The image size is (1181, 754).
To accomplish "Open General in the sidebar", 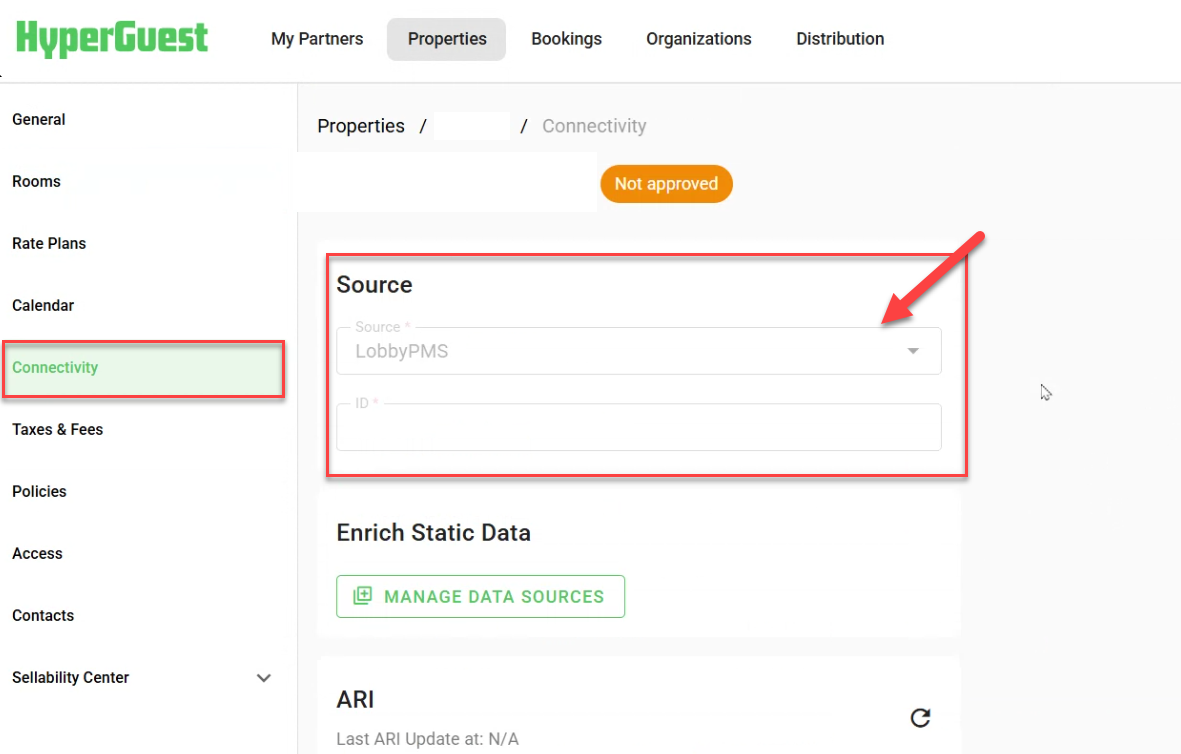I will click(39, 120).
